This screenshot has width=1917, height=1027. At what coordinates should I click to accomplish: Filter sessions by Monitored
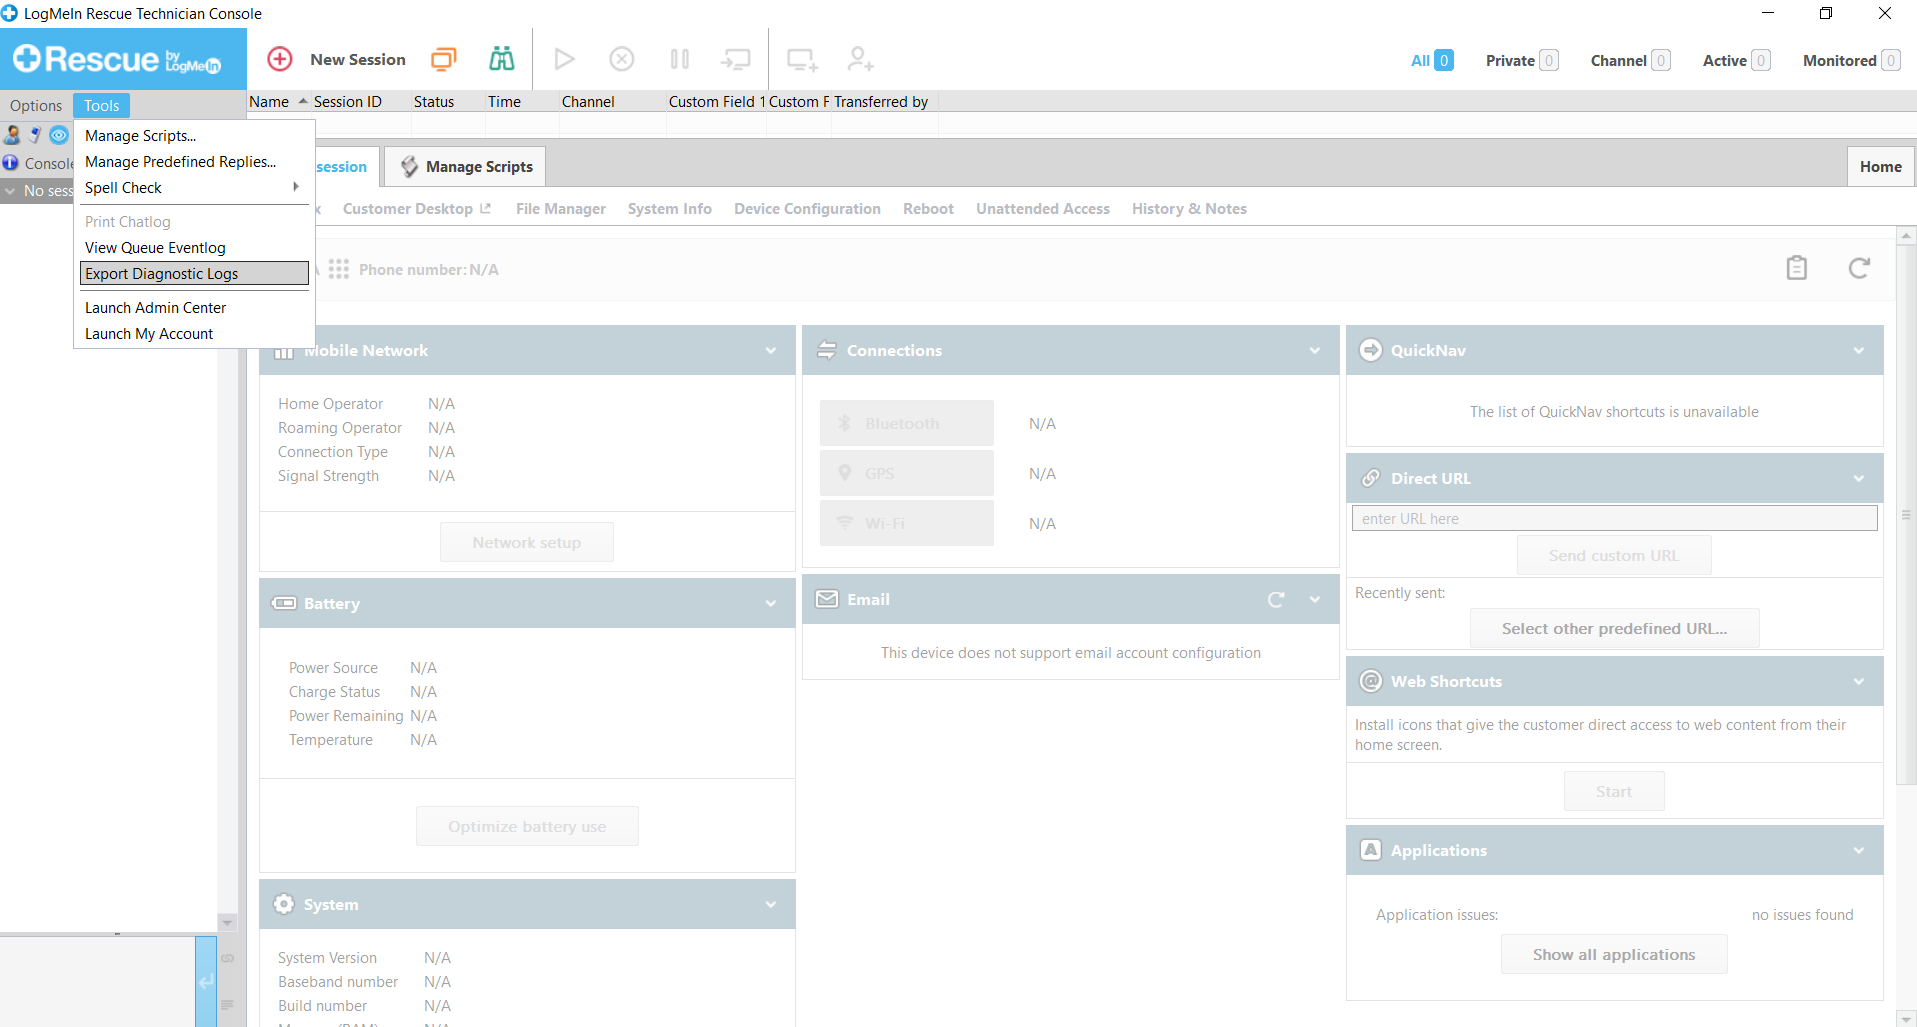pyautogui.click(x=1851, y=60)
